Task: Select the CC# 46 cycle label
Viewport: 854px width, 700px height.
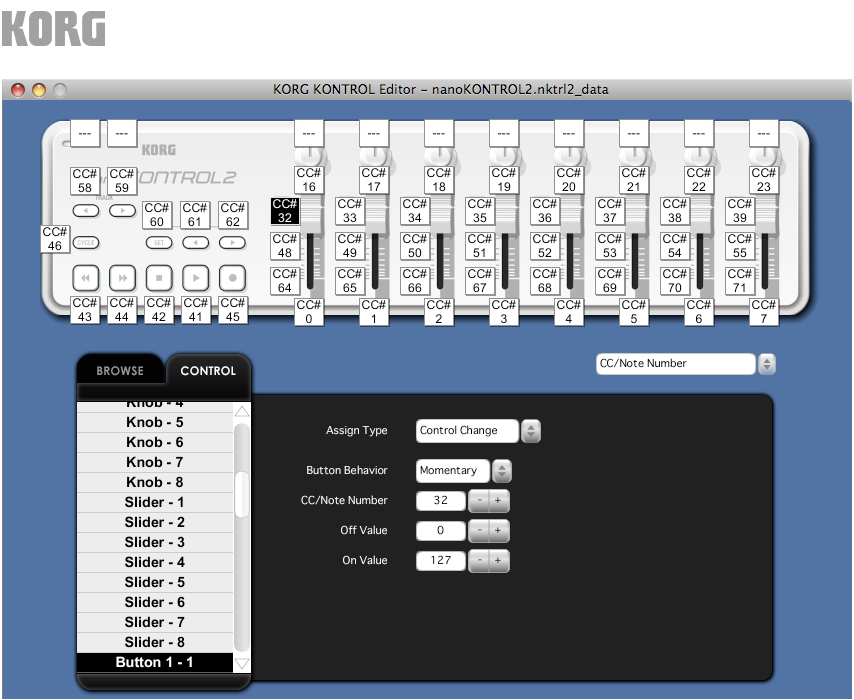Action: [x=55, y=239]
